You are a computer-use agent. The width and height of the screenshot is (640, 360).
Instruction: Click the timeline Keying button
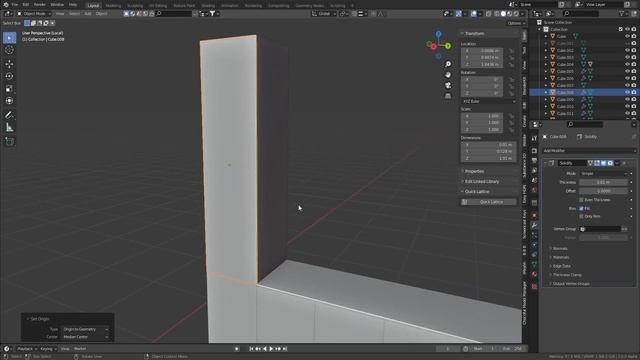48,349
